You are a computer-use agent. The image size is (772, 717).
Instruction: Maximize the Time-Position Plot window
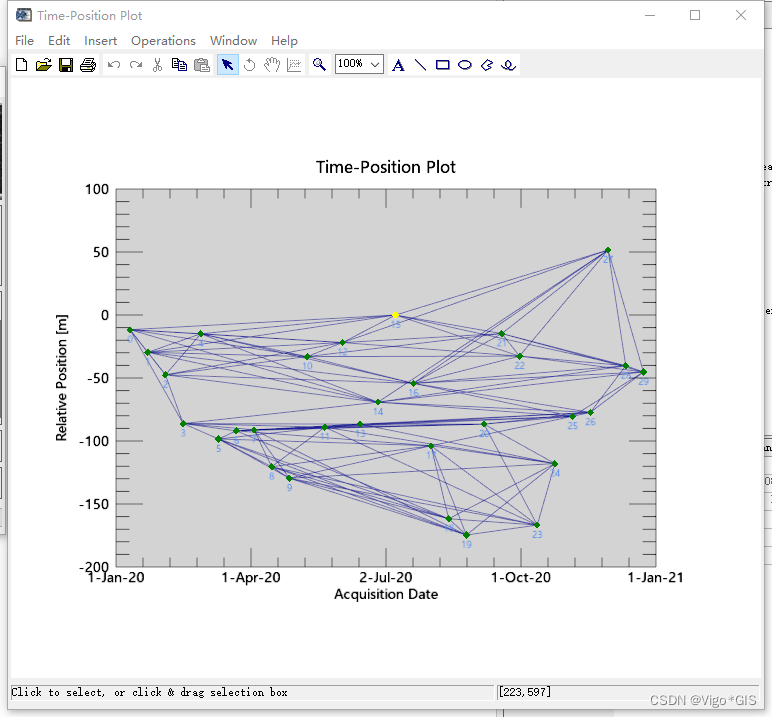tap(695, 15)
